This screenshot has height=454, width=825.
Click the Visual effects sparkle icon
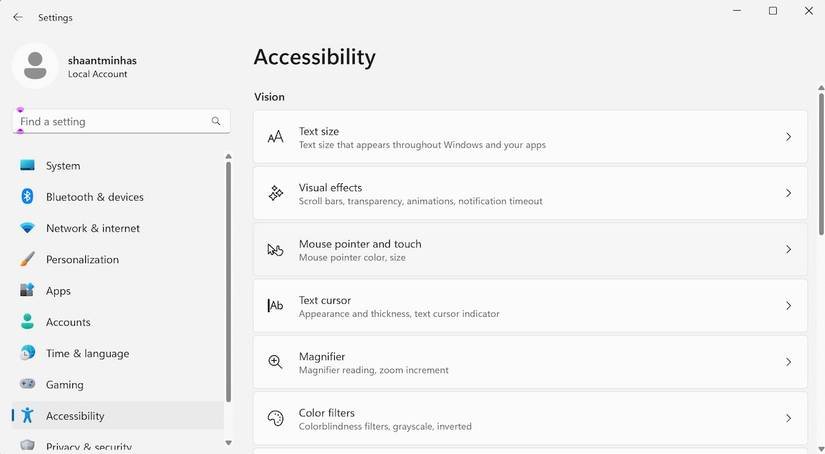[276, 193]
